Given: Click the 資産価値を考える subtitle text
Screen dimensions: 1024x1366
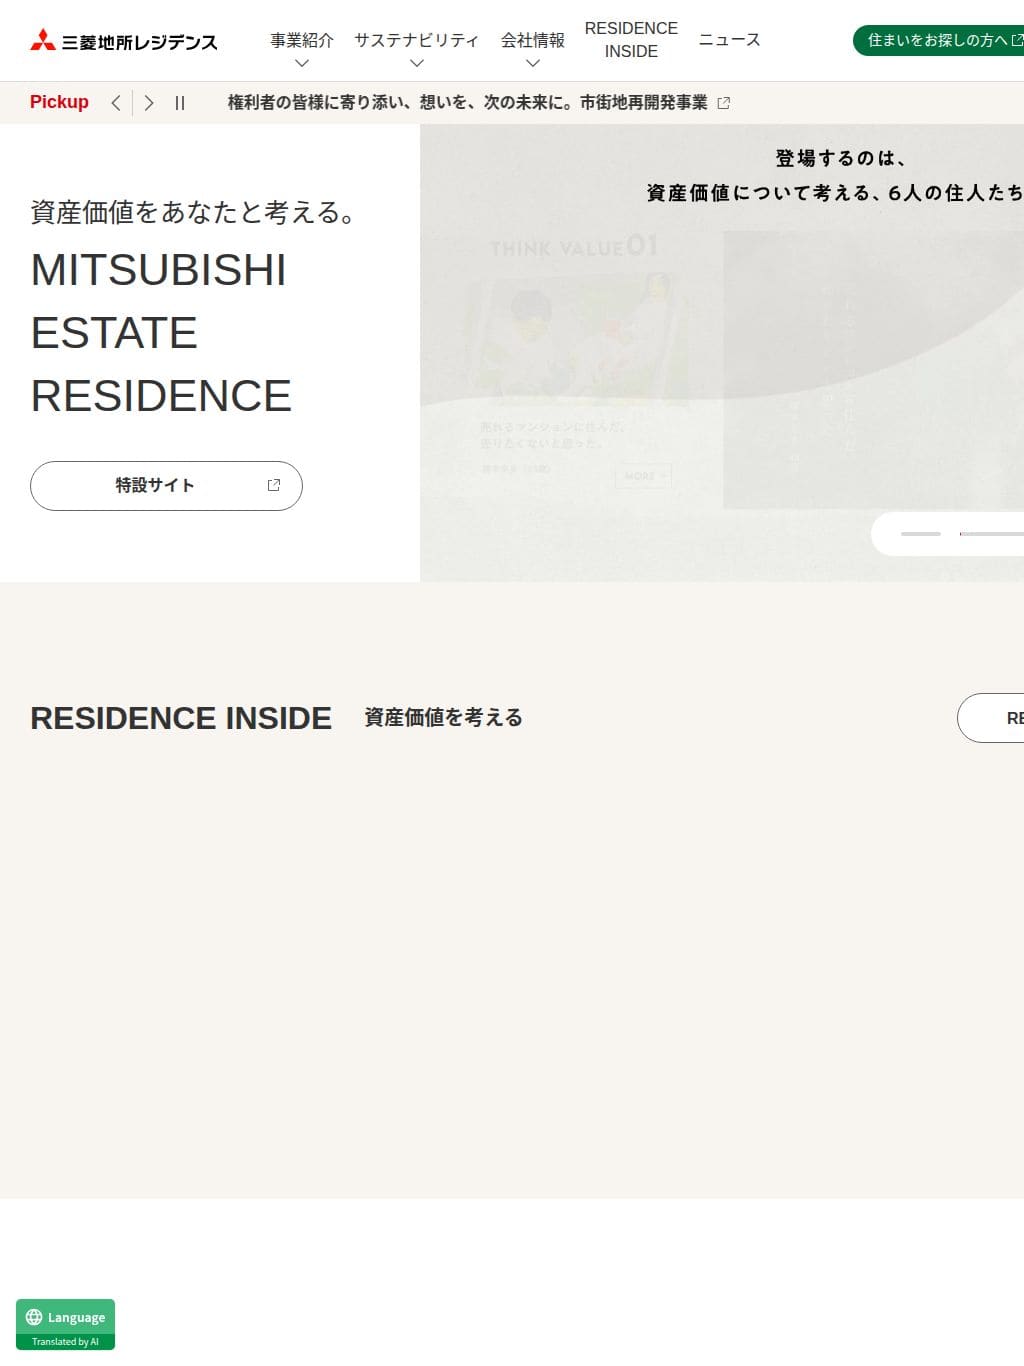Looking at the screenshot, I should click(444, 718).
